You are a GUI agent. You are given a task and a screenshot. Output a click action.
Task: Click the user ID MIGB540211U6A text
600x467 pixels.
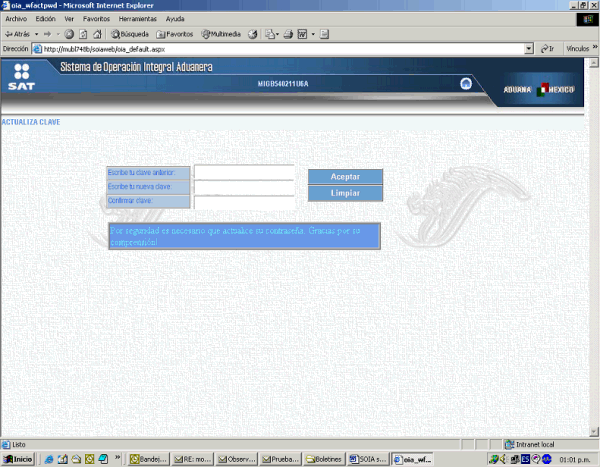coord(283,84)
